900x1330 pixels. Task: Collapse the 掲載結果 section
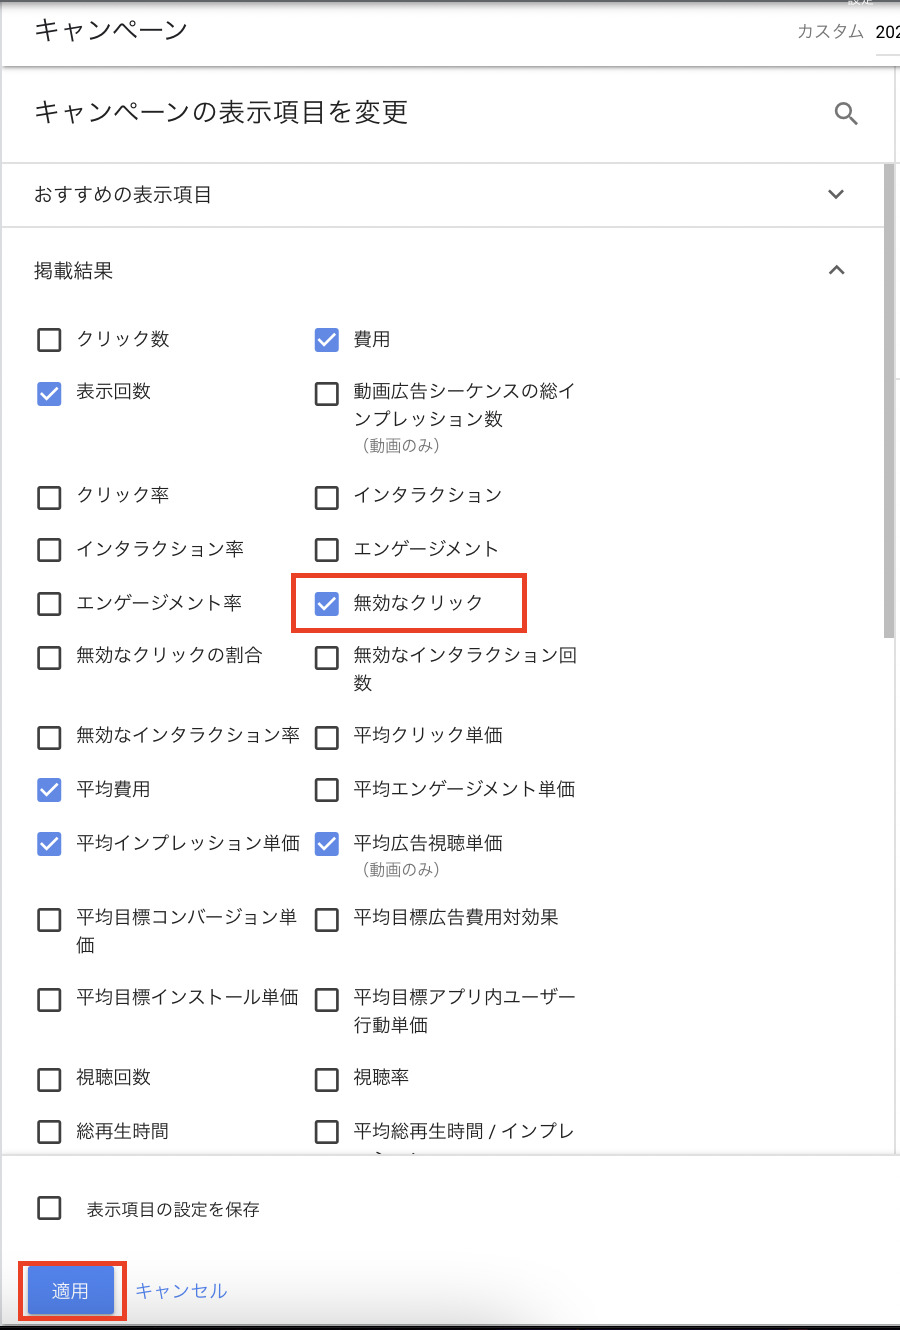(x=836, y=270)
